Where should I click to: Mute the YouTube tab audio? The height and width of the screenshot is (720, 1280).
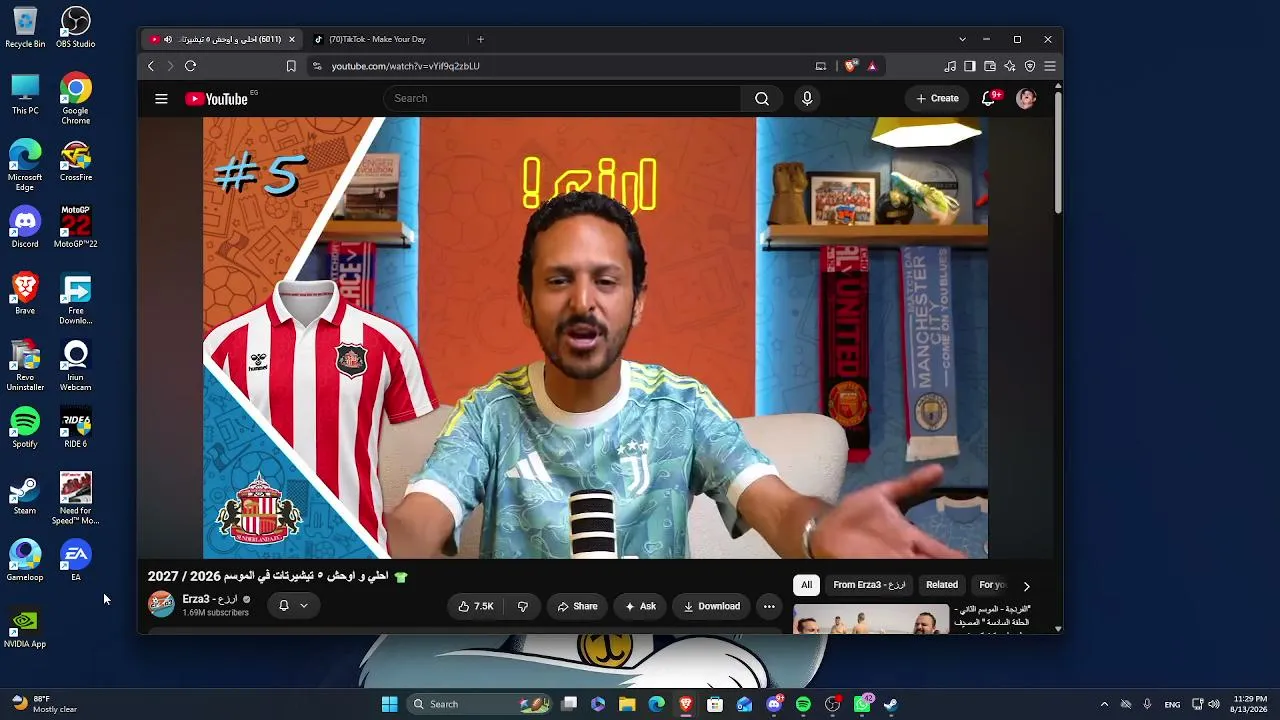click(x=168, y=39)
